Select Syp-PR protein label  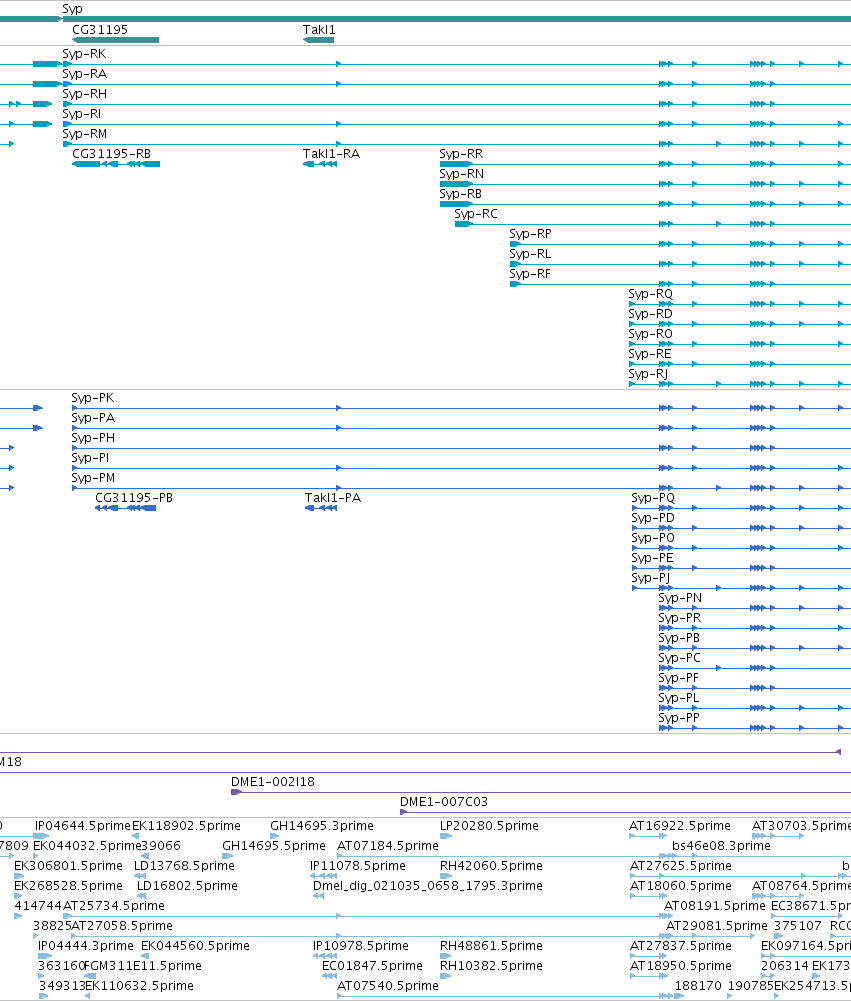(680, 618)
